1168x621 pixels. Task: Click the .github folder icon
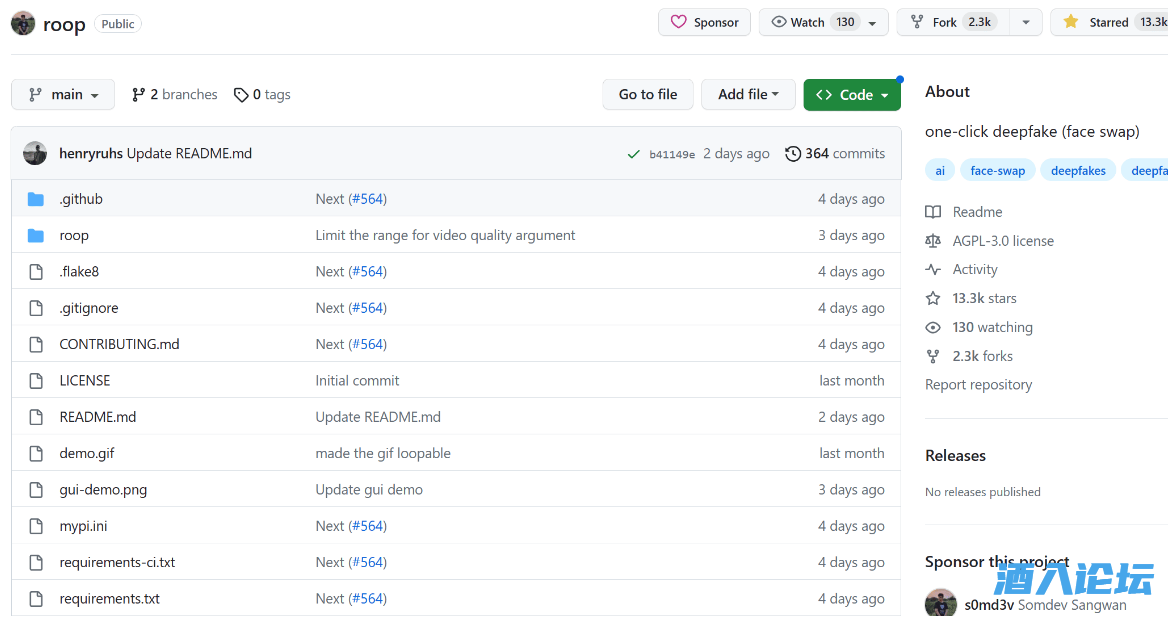pyautogui.click(x=36, y=199)
